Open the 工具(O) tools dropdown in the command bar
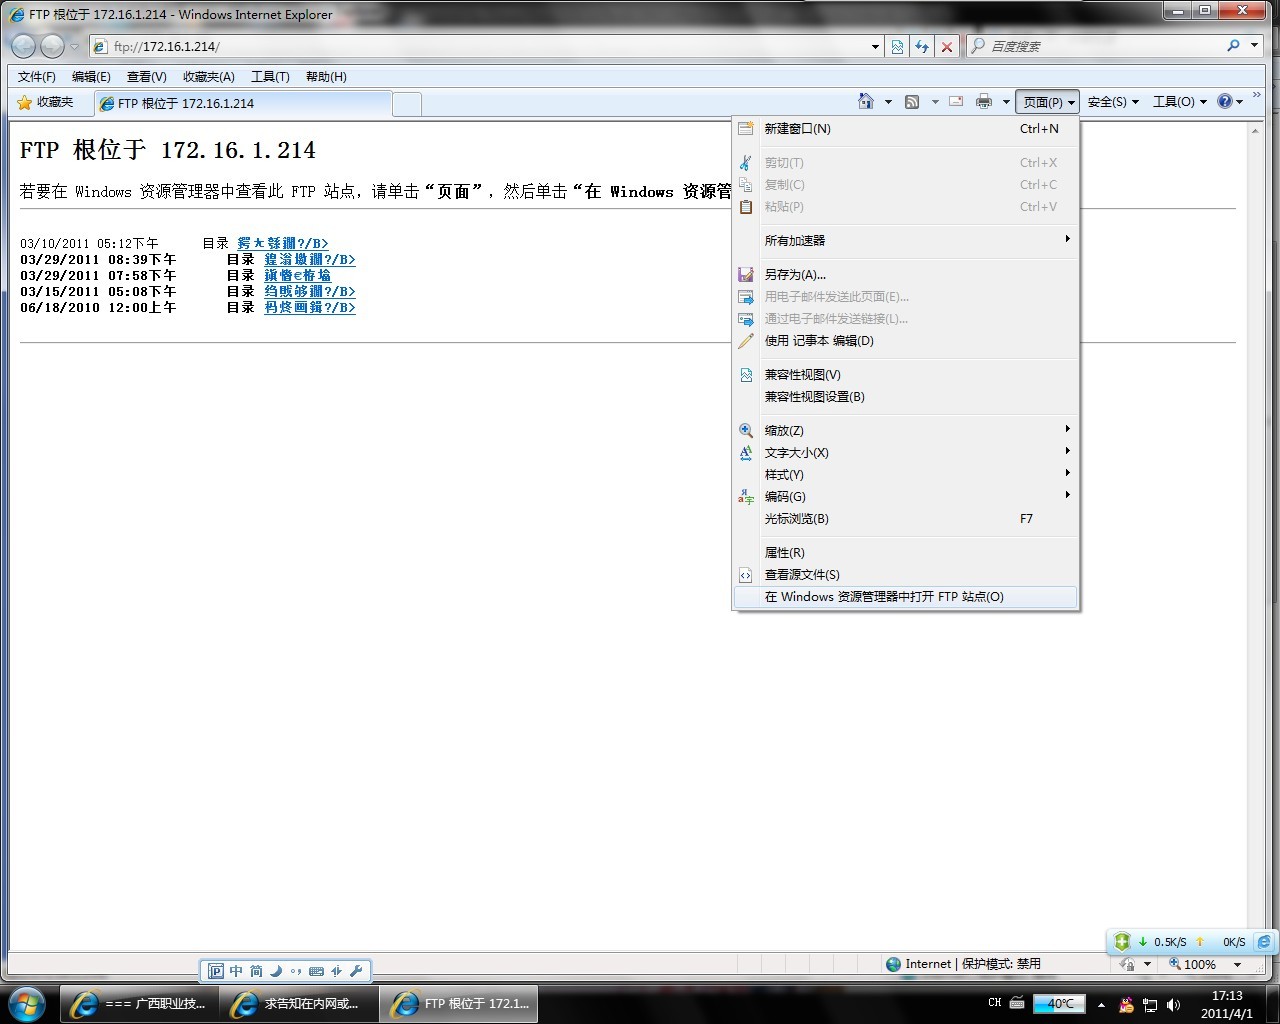Screen dimensions: 1280x1024 tap(1180, 102)
